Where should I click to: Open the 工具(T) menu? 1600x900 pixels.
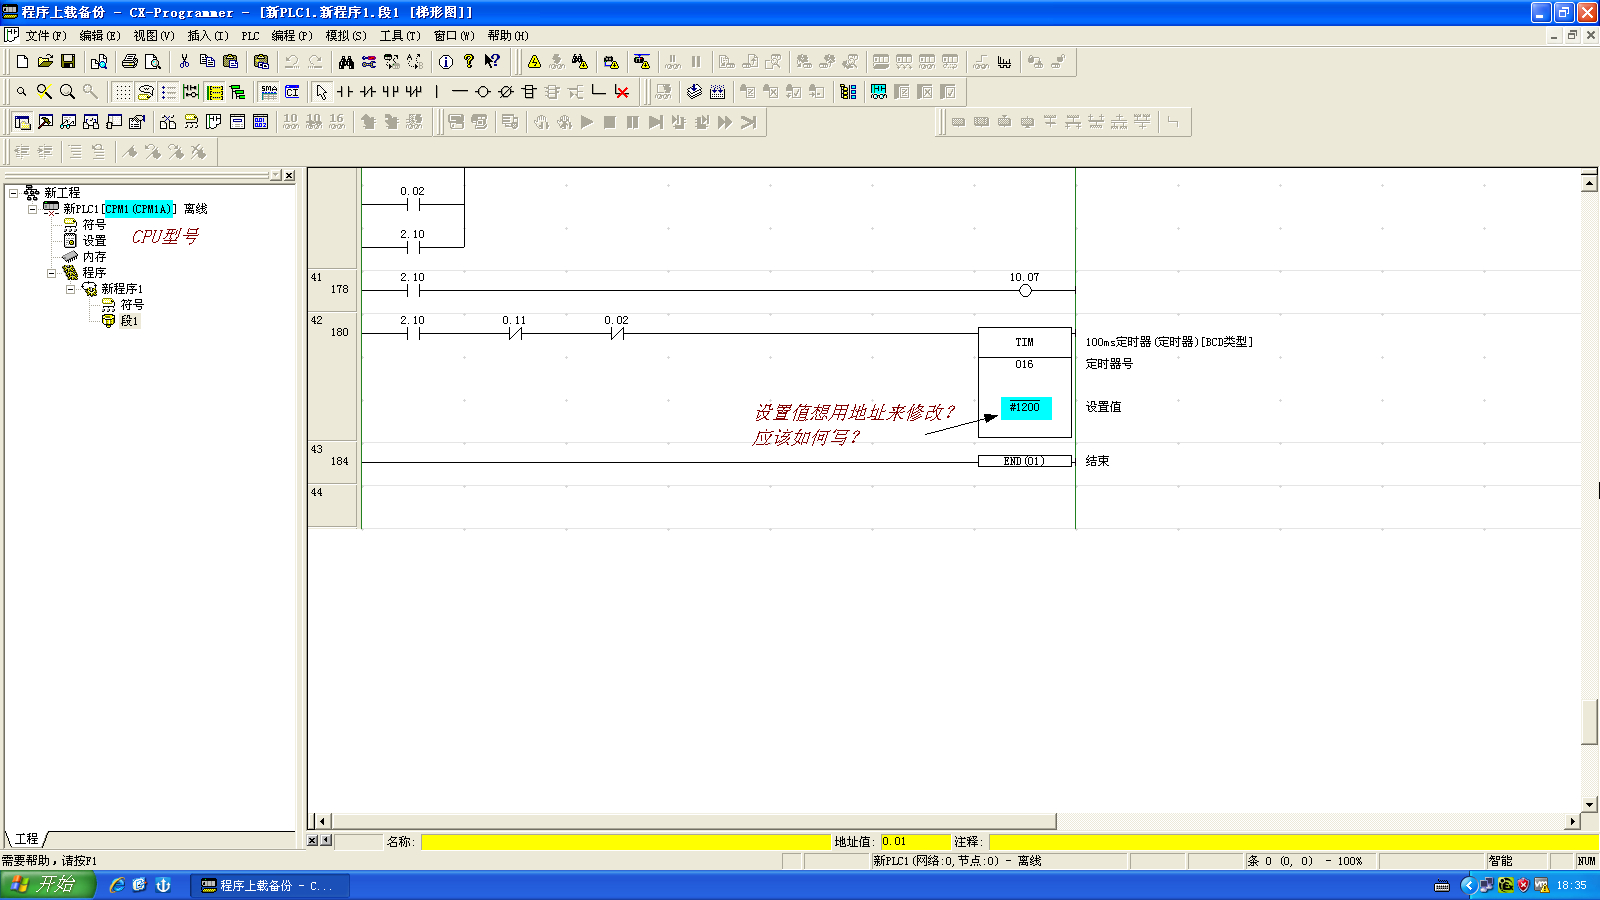tap(399, 36)
